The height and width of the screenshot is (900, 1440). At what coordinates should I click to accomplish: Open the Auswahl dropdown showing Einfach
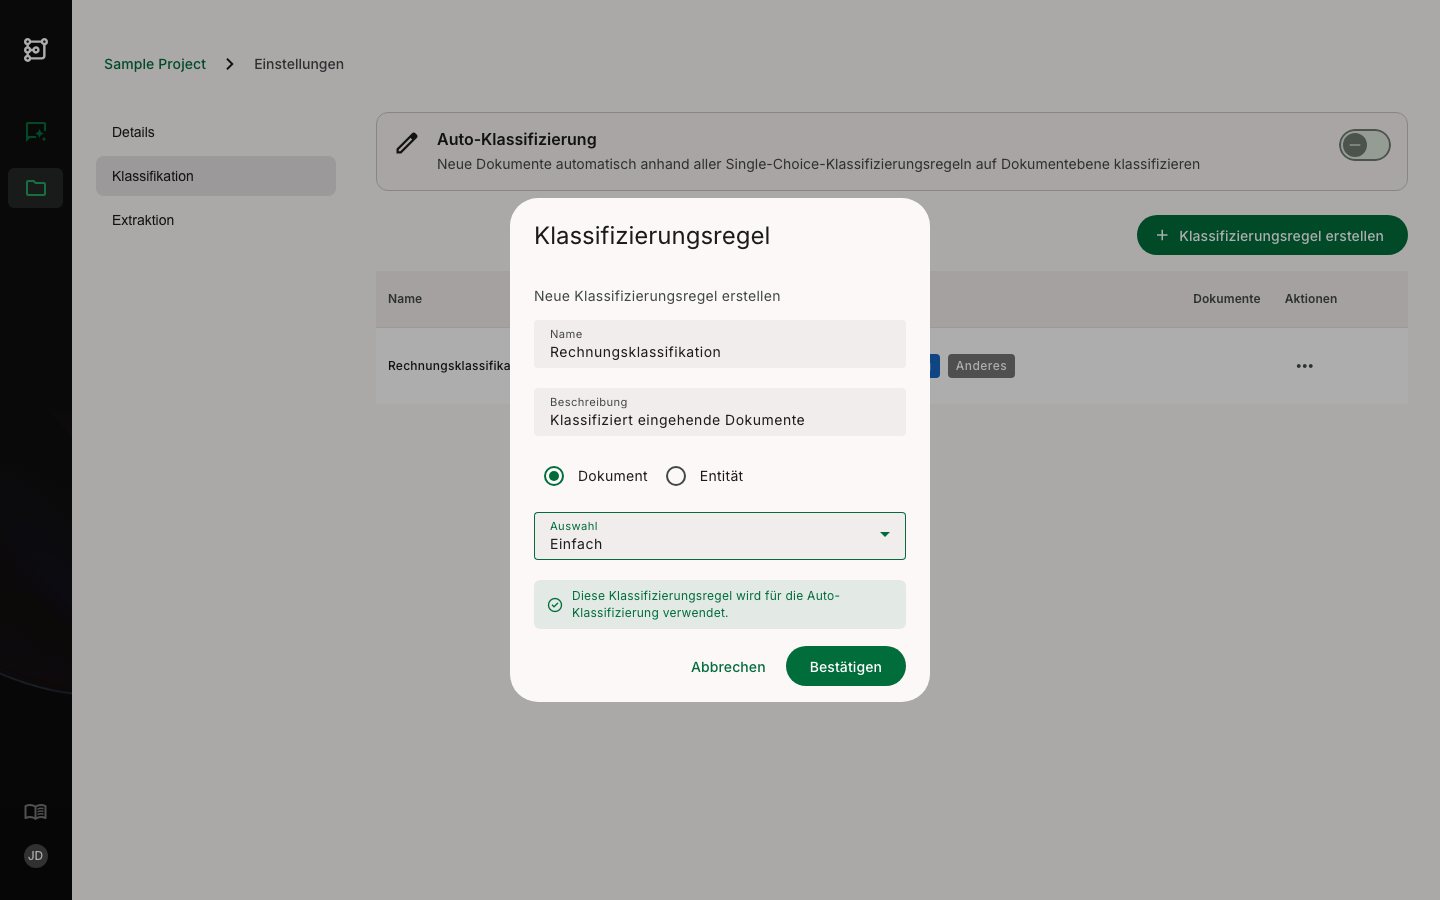pos(720,536)
